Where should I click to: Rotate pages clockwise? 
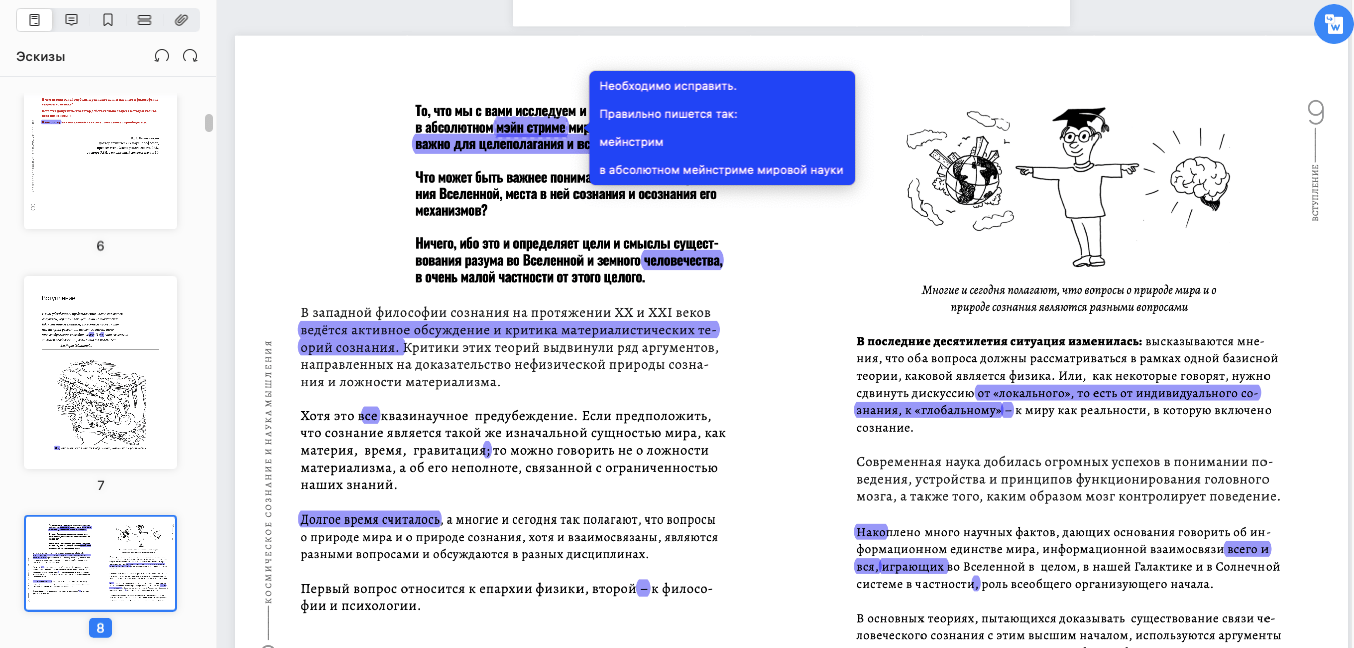point(190,56)
